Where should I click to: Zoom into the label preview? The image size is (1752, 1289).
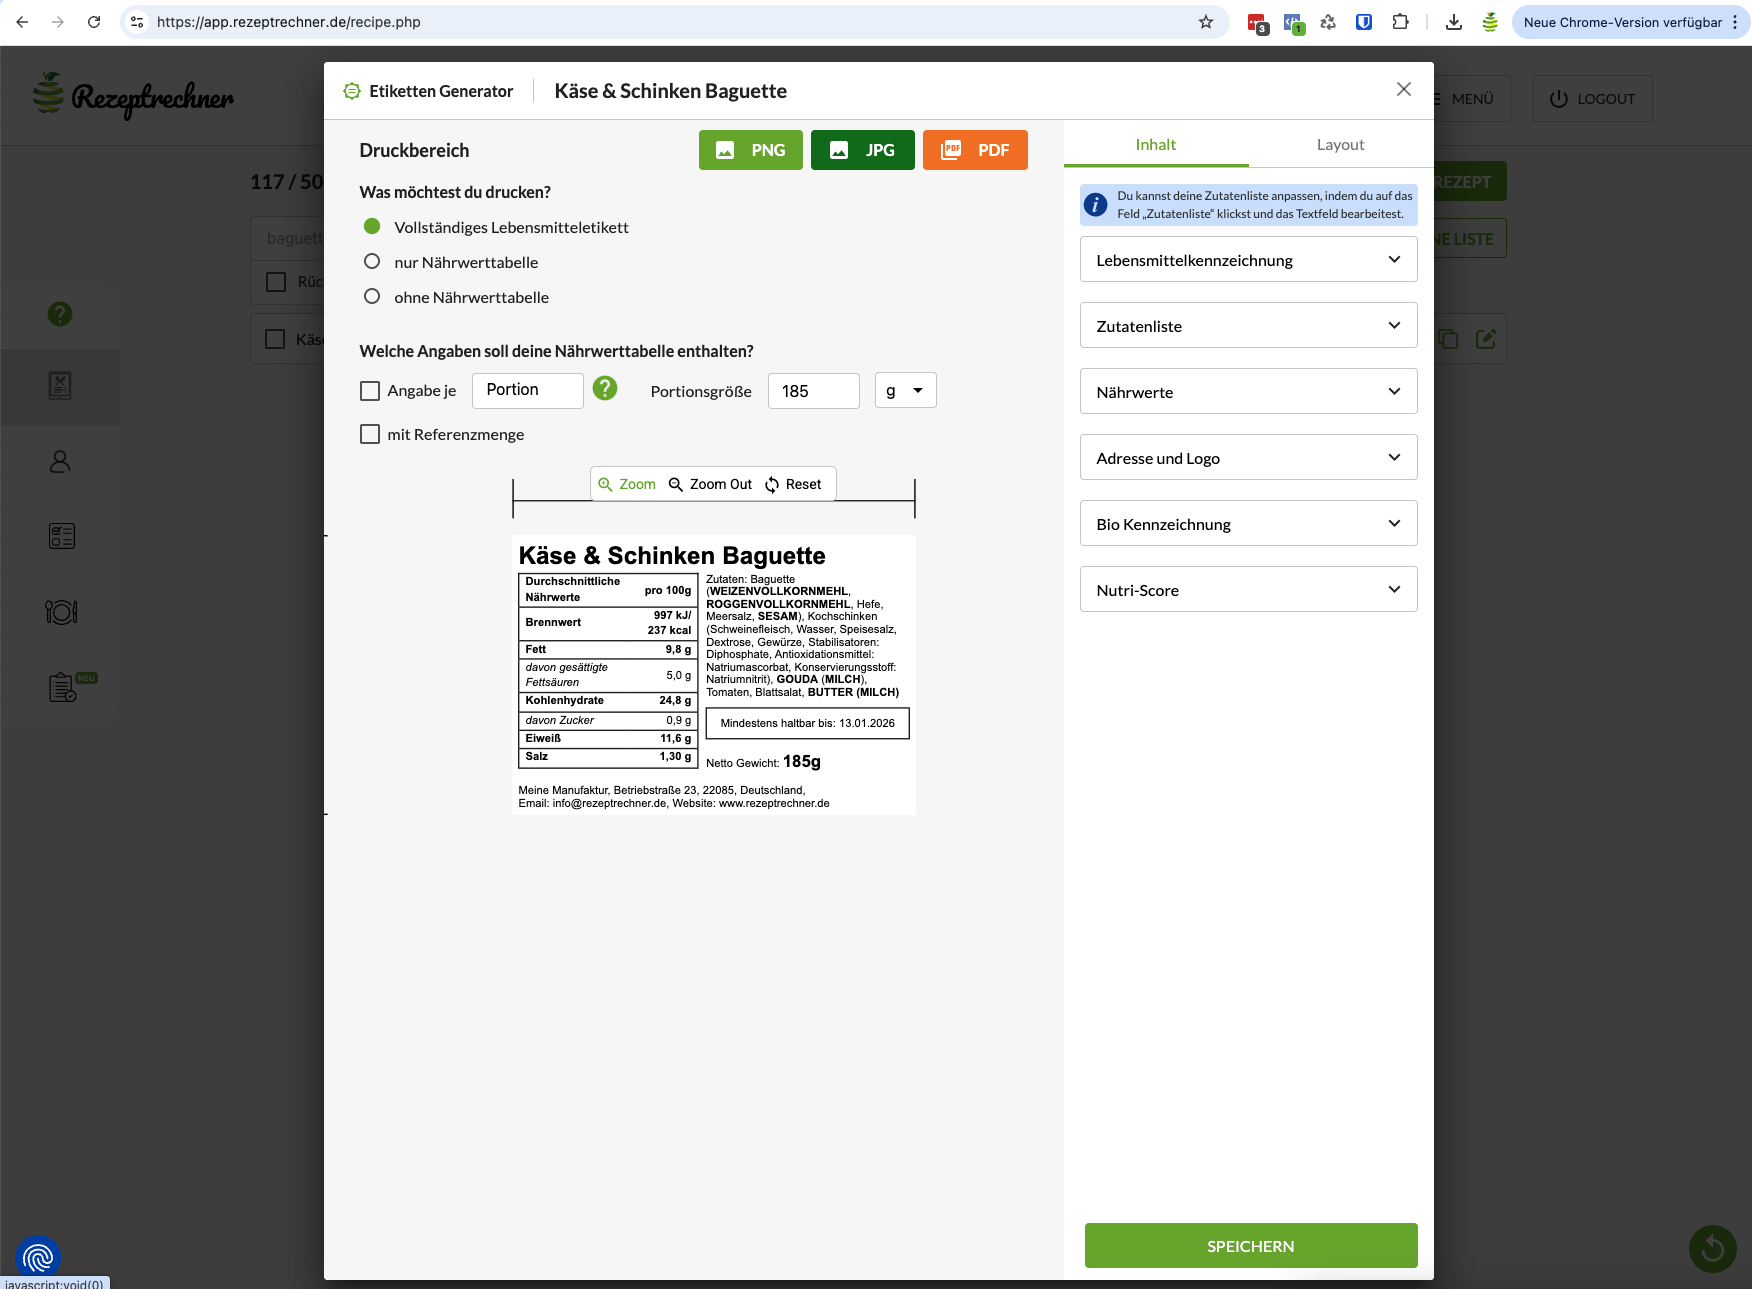pos(627,484)
